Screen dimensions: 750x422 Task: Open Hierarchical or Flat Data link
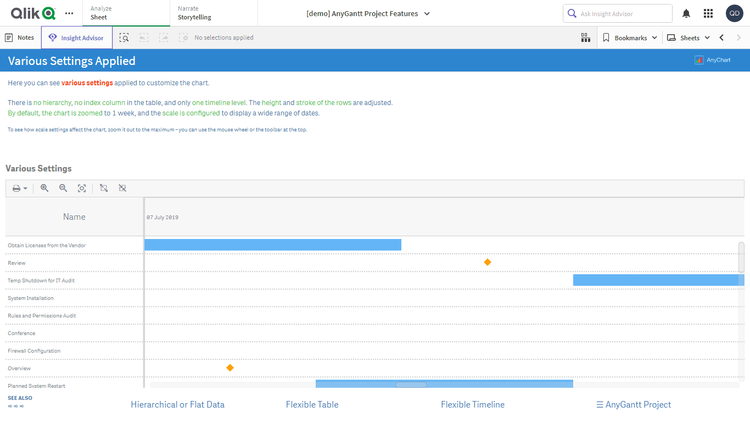click(177, 405)
